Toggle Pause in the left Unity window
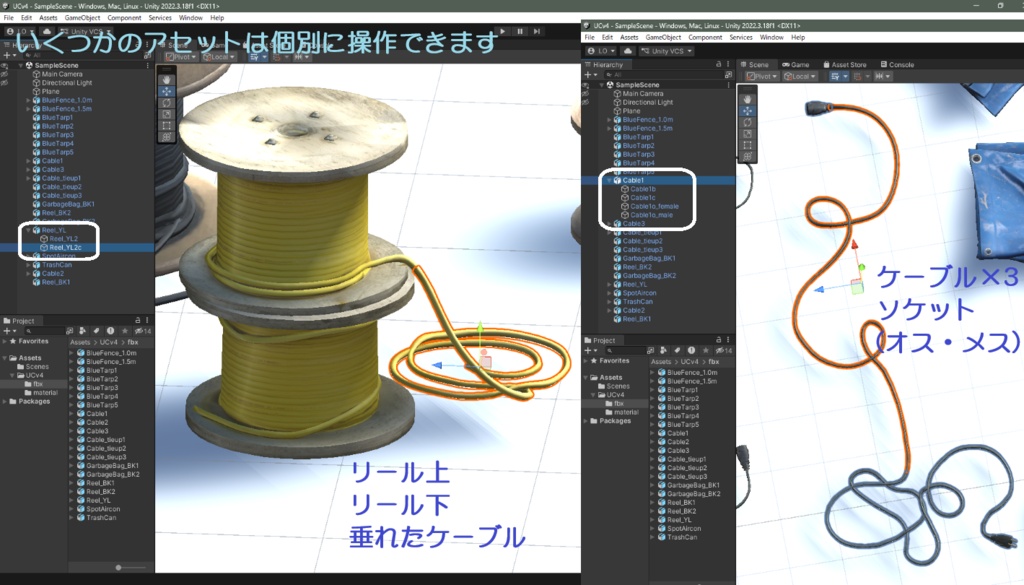1024x585 pixels. (520, 31)
